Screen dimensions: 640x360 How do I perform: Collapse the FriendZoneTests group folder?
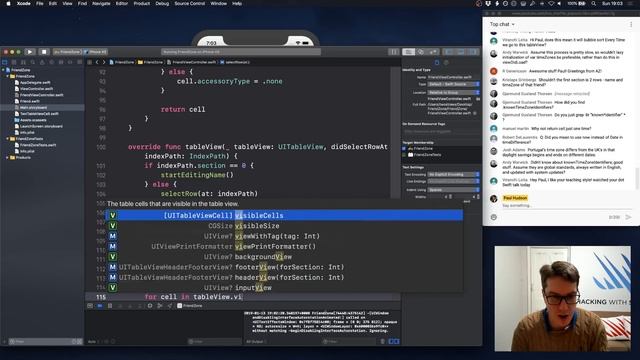7,139
